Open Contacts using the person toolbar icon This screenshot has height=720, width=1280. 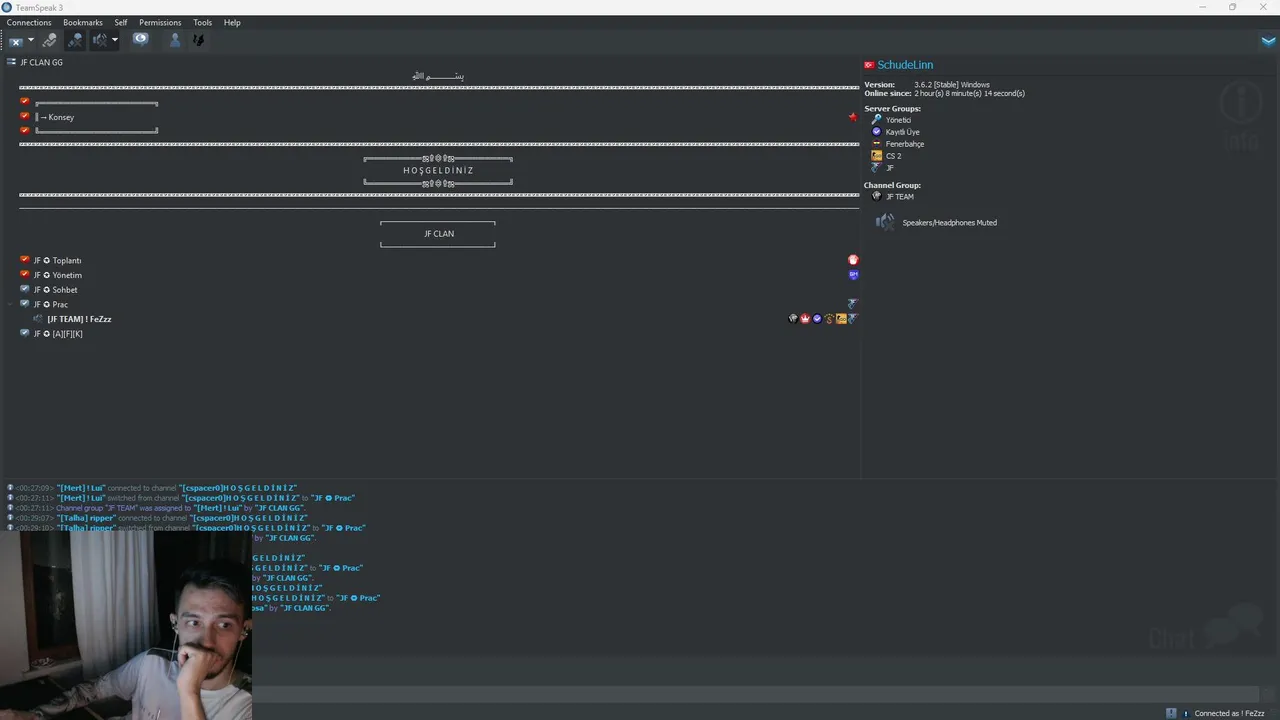coord(175,41)
